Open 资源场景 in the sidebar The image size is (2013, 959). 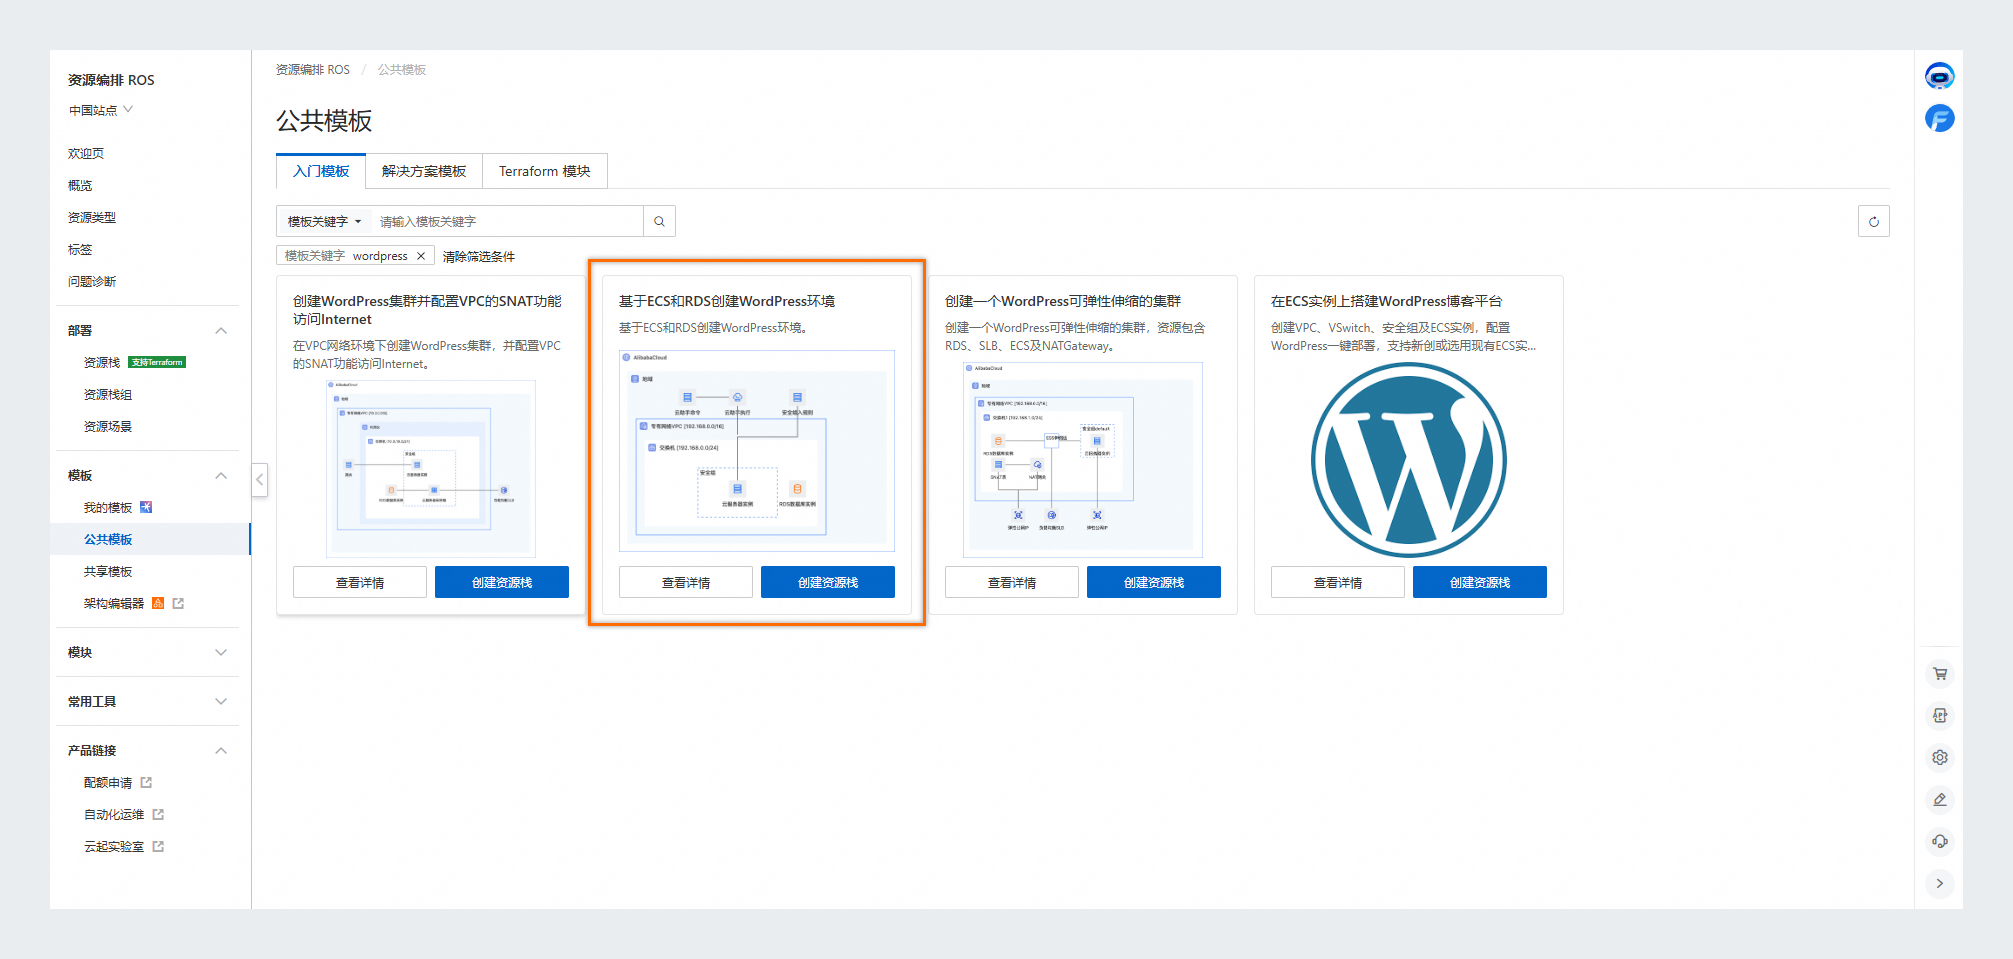pos(108,426)
